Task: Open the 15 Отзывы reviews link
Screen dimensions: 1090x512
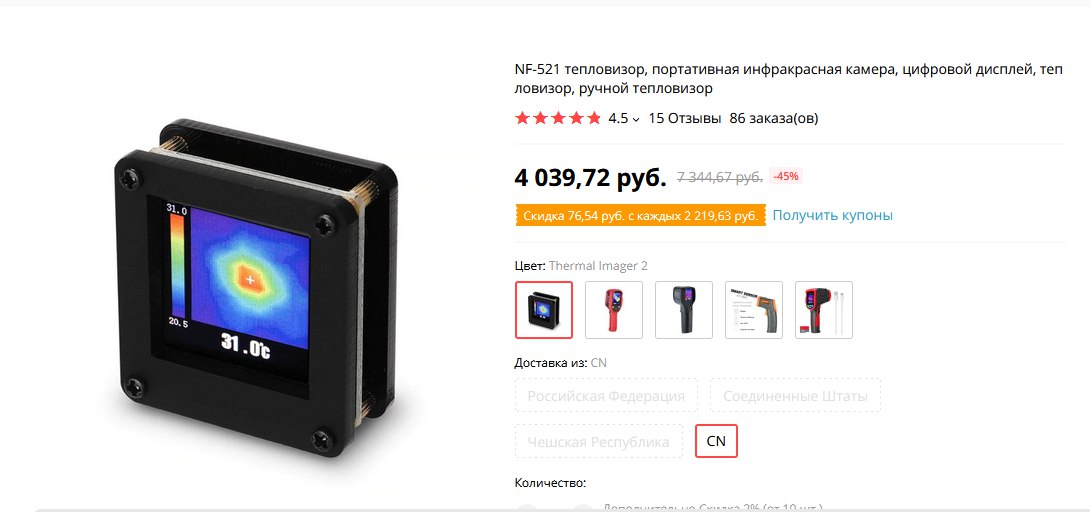Action: (x=685, y=118)
